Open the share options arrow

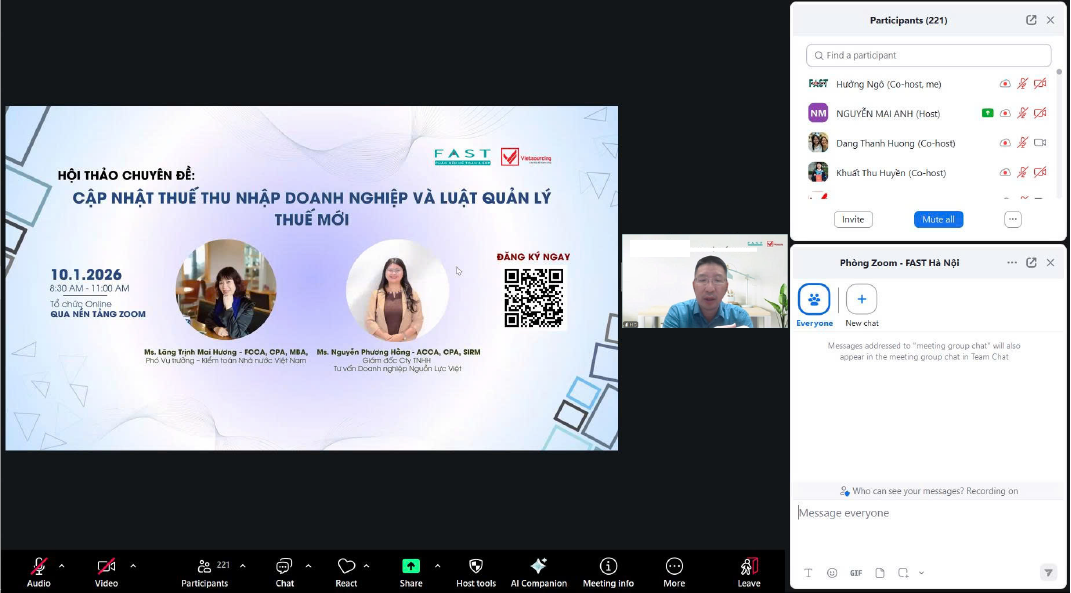[x=437, y=566]
